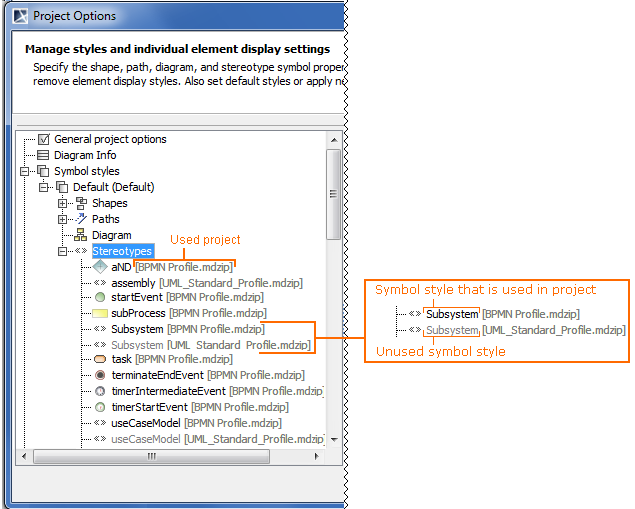Select the Shapes tree item
Image resolution: width=635 pixels, height=509 pixels.
tap(109, 203)
